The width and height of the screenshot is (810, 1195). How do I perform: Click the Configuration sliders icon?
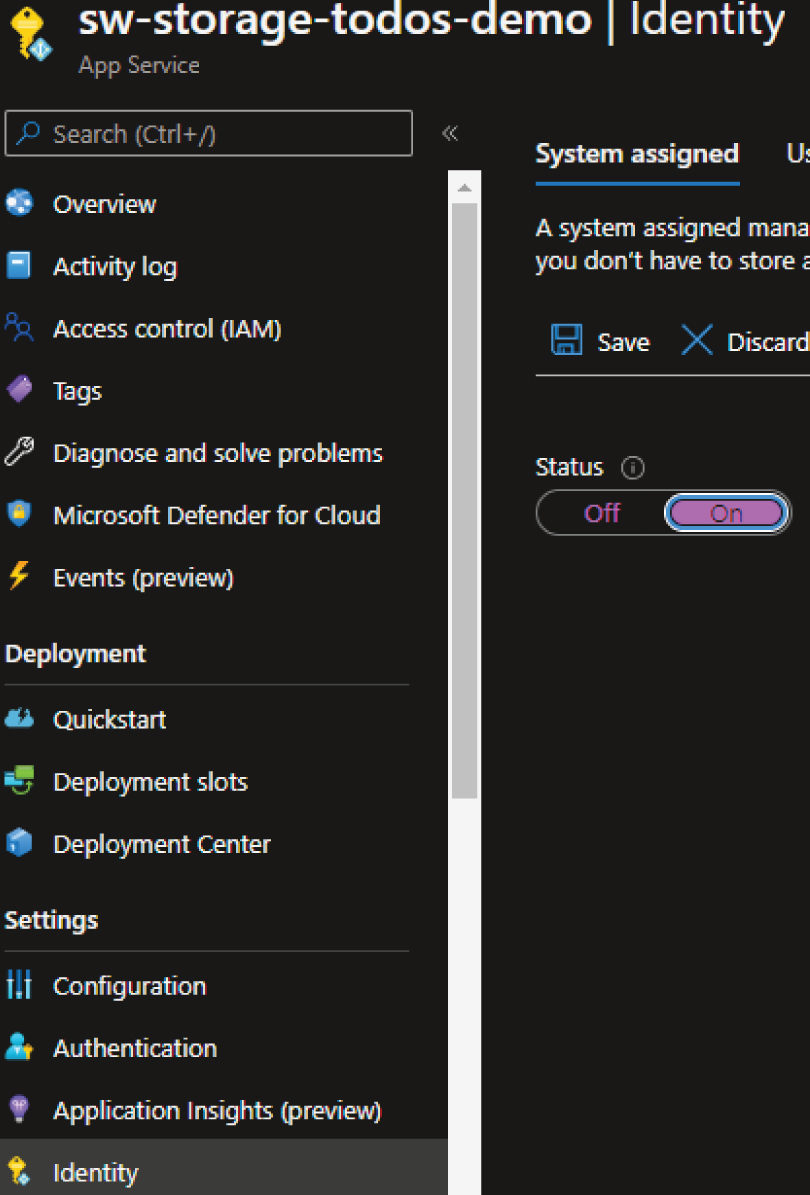(x=18, y=985)
